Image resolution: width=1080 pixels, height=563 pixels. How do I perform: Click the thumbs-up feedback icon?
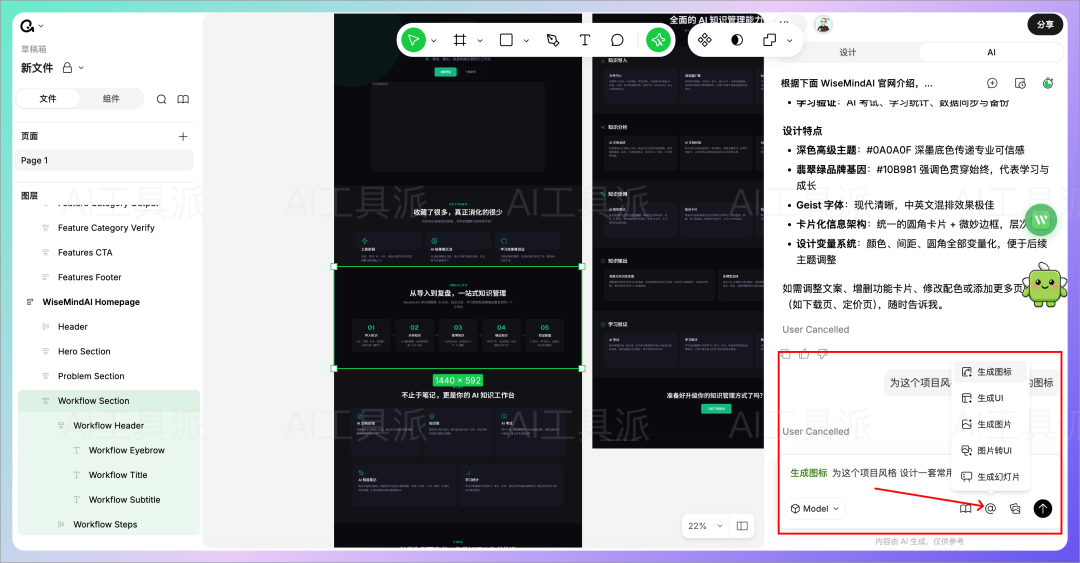[804, 354]
